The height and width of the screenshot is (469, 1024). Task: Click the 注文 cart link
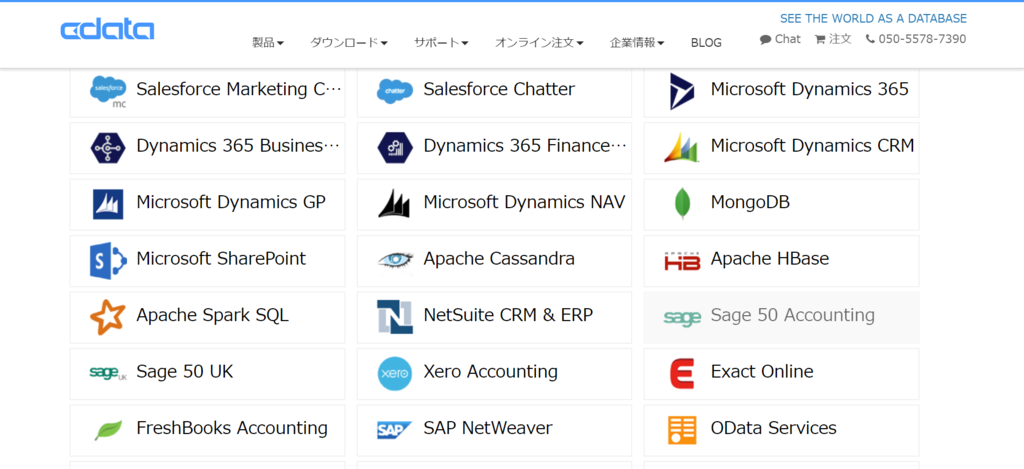[x=833, y=39]
